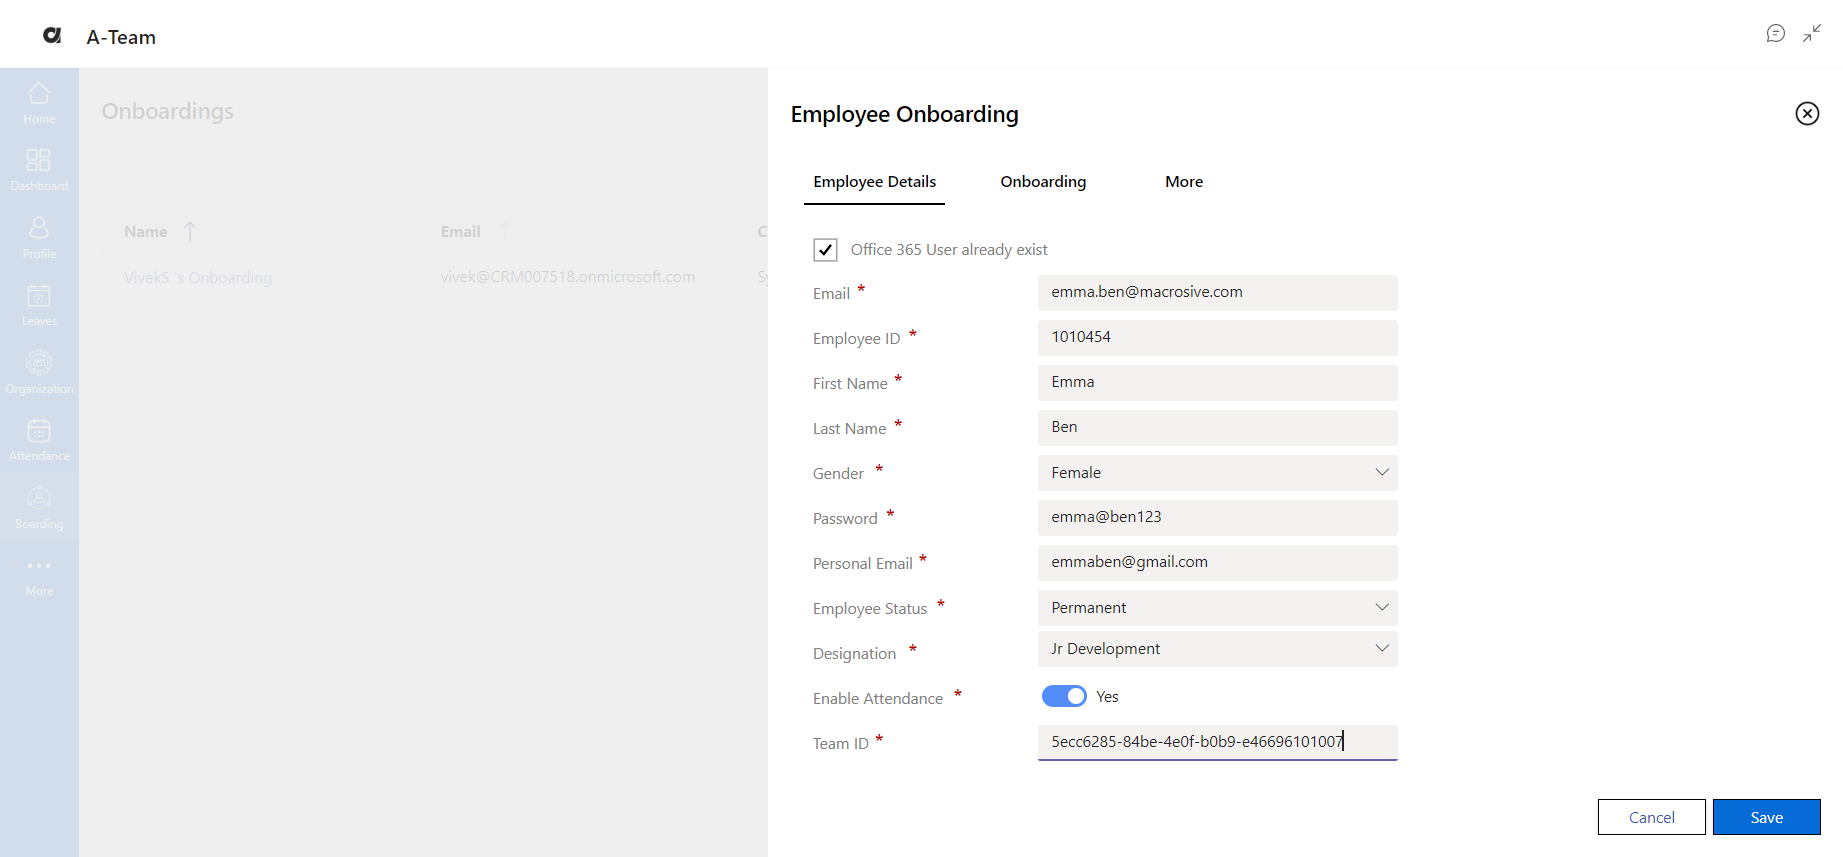This screenshot has height=857, width=1843.
Task: Click the First Name field
Action: 1217,382
